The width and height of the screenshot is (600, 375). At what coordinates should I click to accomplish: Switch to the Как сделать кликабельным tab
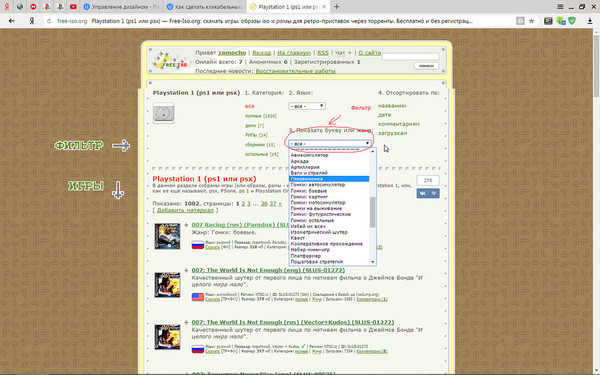coord(205,7)
